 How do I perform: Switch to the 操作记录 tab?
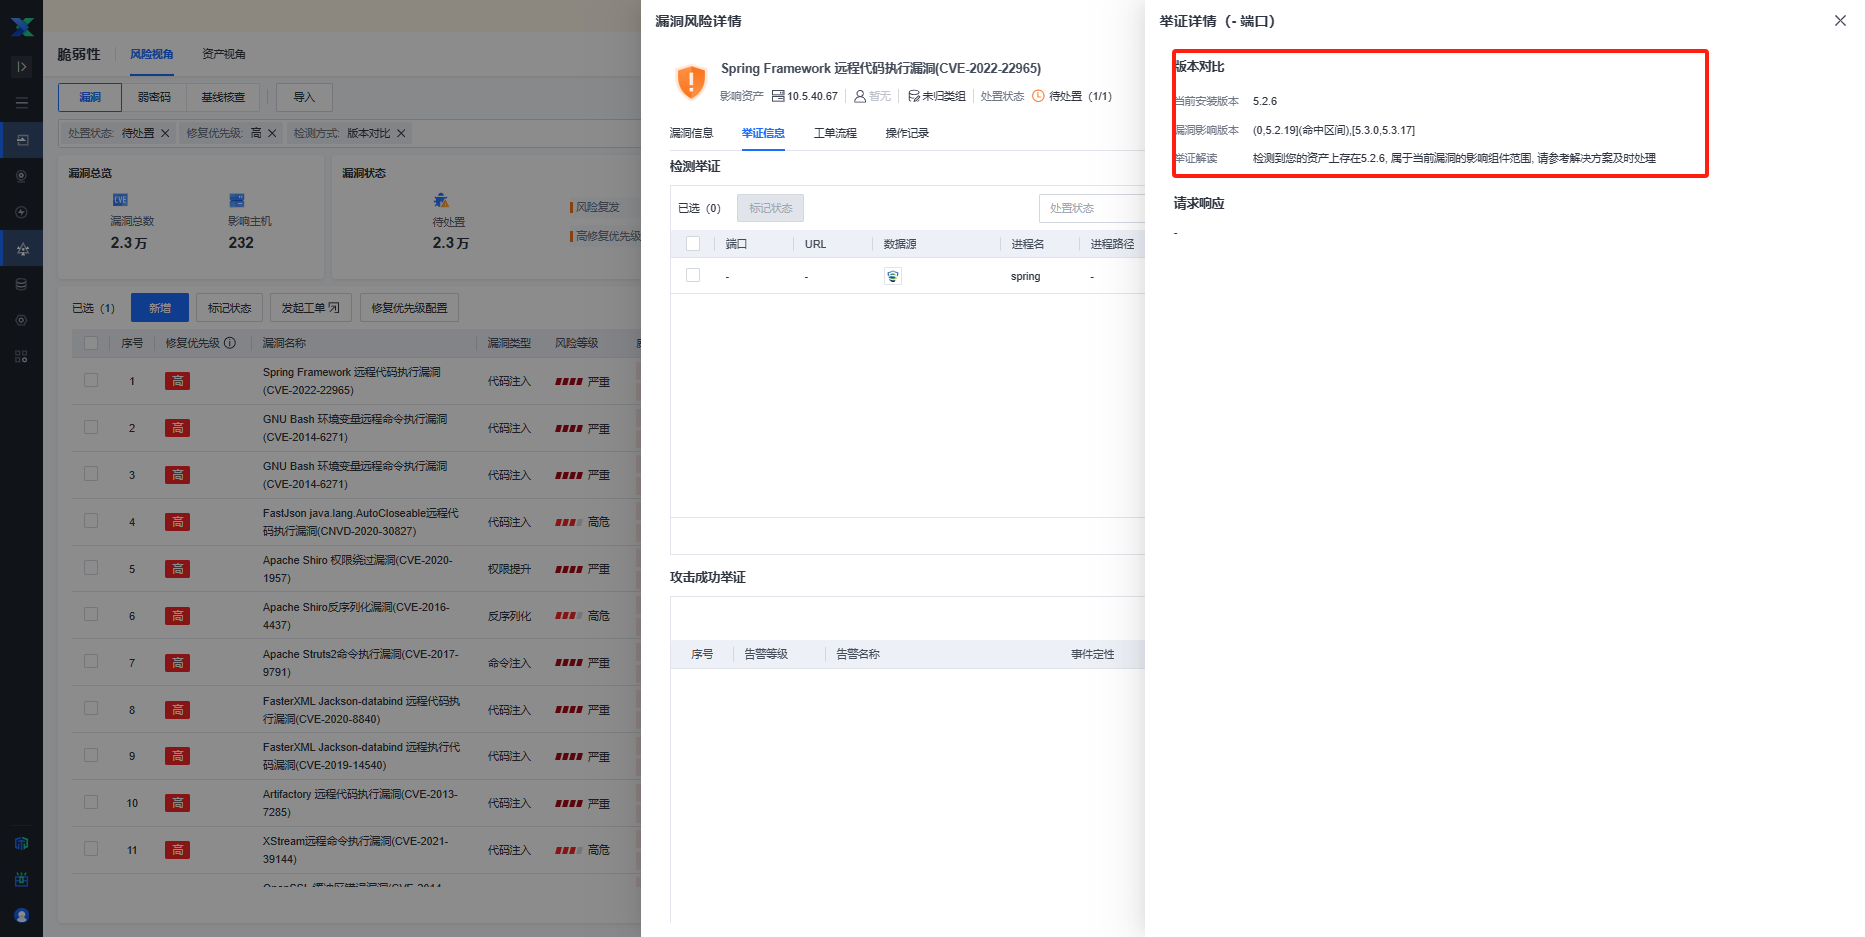(907, 133)
